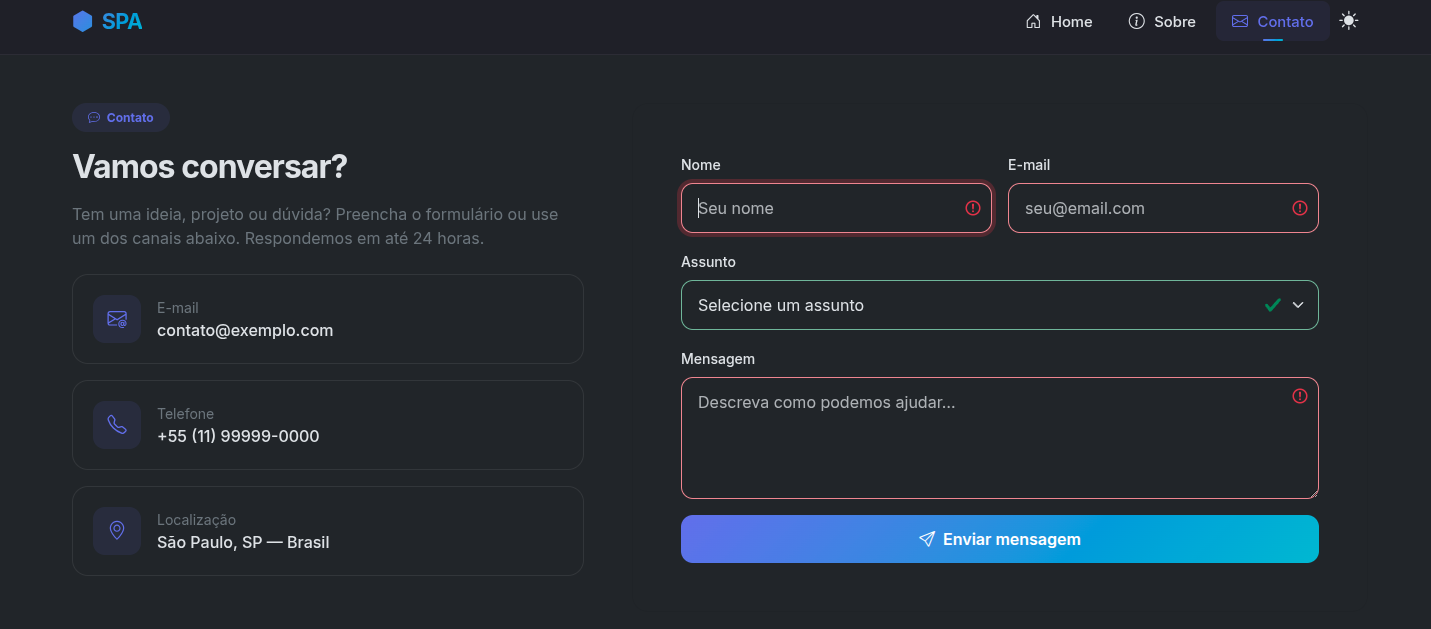The height and width of the screenshot is (629, 1431).
Task: Click the location pin icon on the Localização card
Action: [117, 531]
